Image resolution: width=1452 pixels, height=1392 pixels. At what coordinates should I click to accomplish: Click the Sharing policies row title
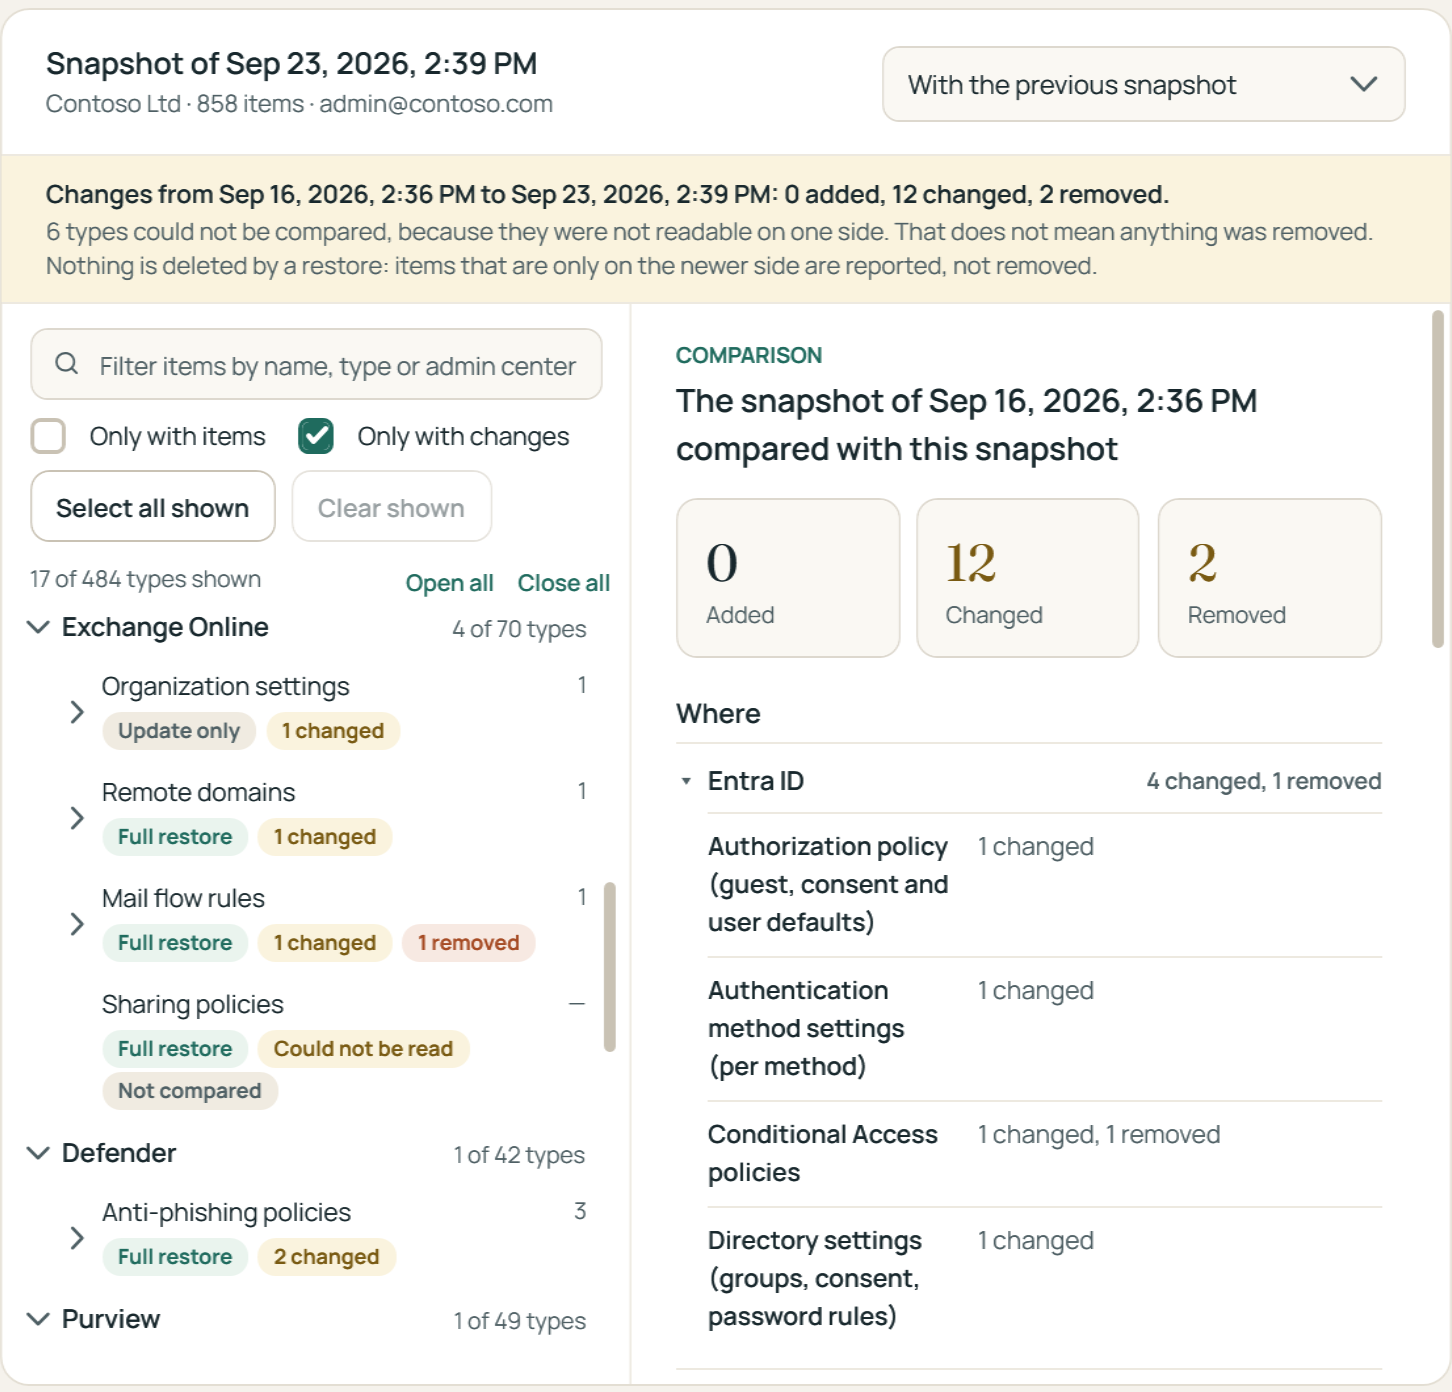193,1004
